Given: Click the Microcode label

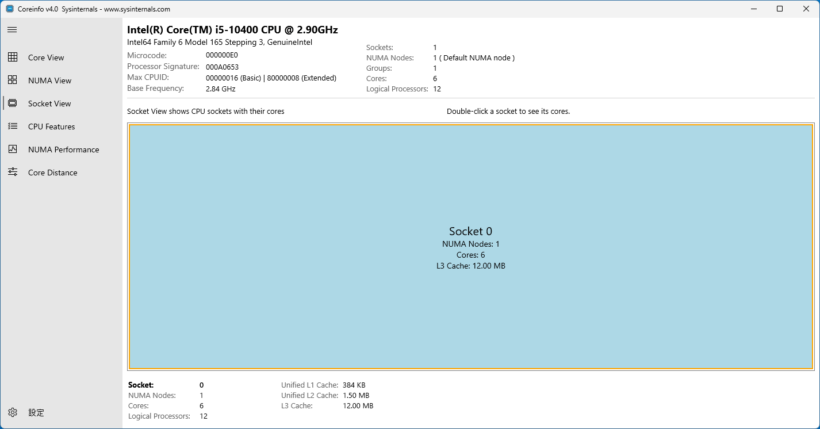Looking at the screenshot, I should click(x=147, y=55).
